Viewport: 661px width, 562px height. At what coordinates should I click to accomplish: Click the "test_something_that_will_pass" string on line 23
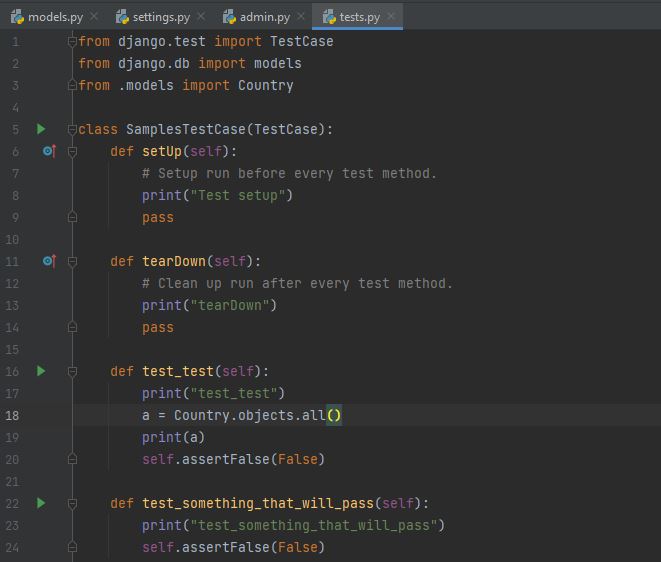click(313, 525)
